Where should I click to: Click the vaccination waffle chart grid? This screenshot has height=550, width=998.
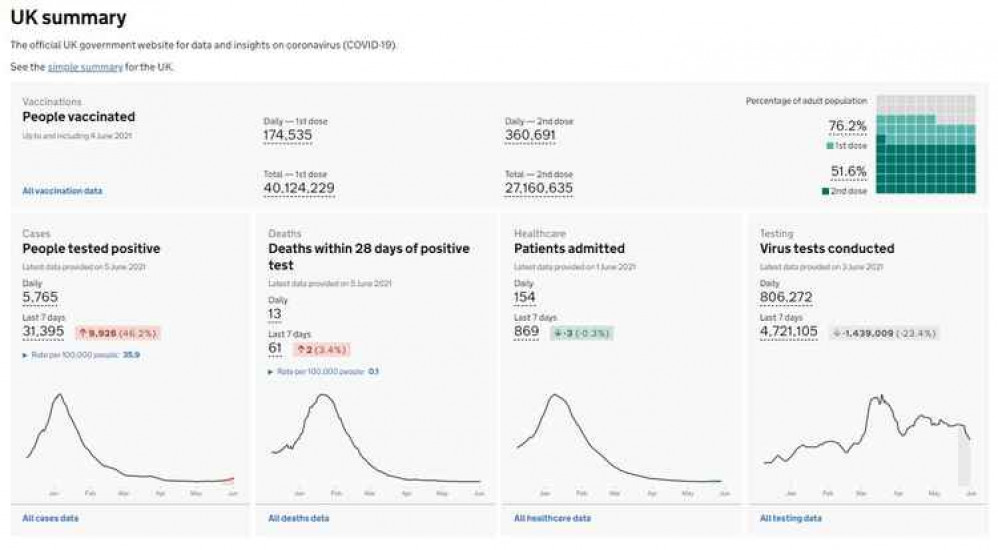tap(925, 145)
